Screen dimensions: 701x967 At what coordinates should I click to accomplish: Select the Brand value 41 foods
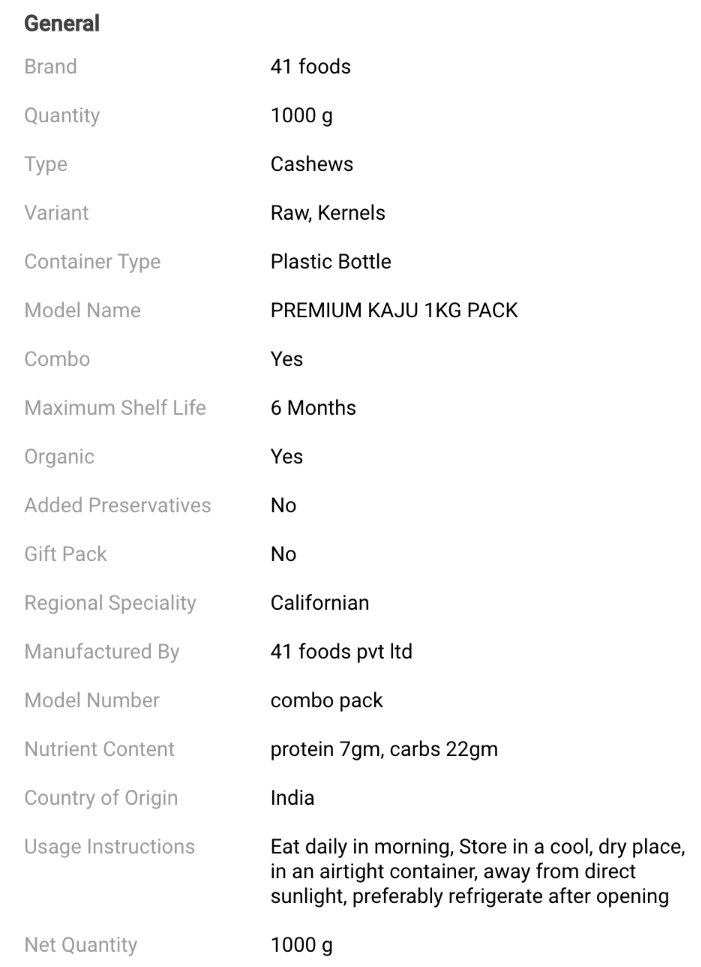(x=310, y=67)
